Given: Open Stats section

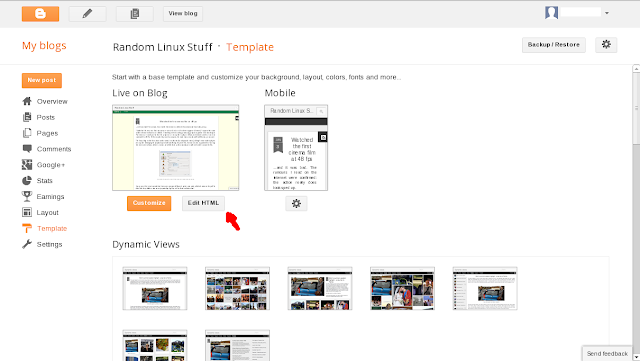Looking at the screenshot, I should [x=44, y=180].
